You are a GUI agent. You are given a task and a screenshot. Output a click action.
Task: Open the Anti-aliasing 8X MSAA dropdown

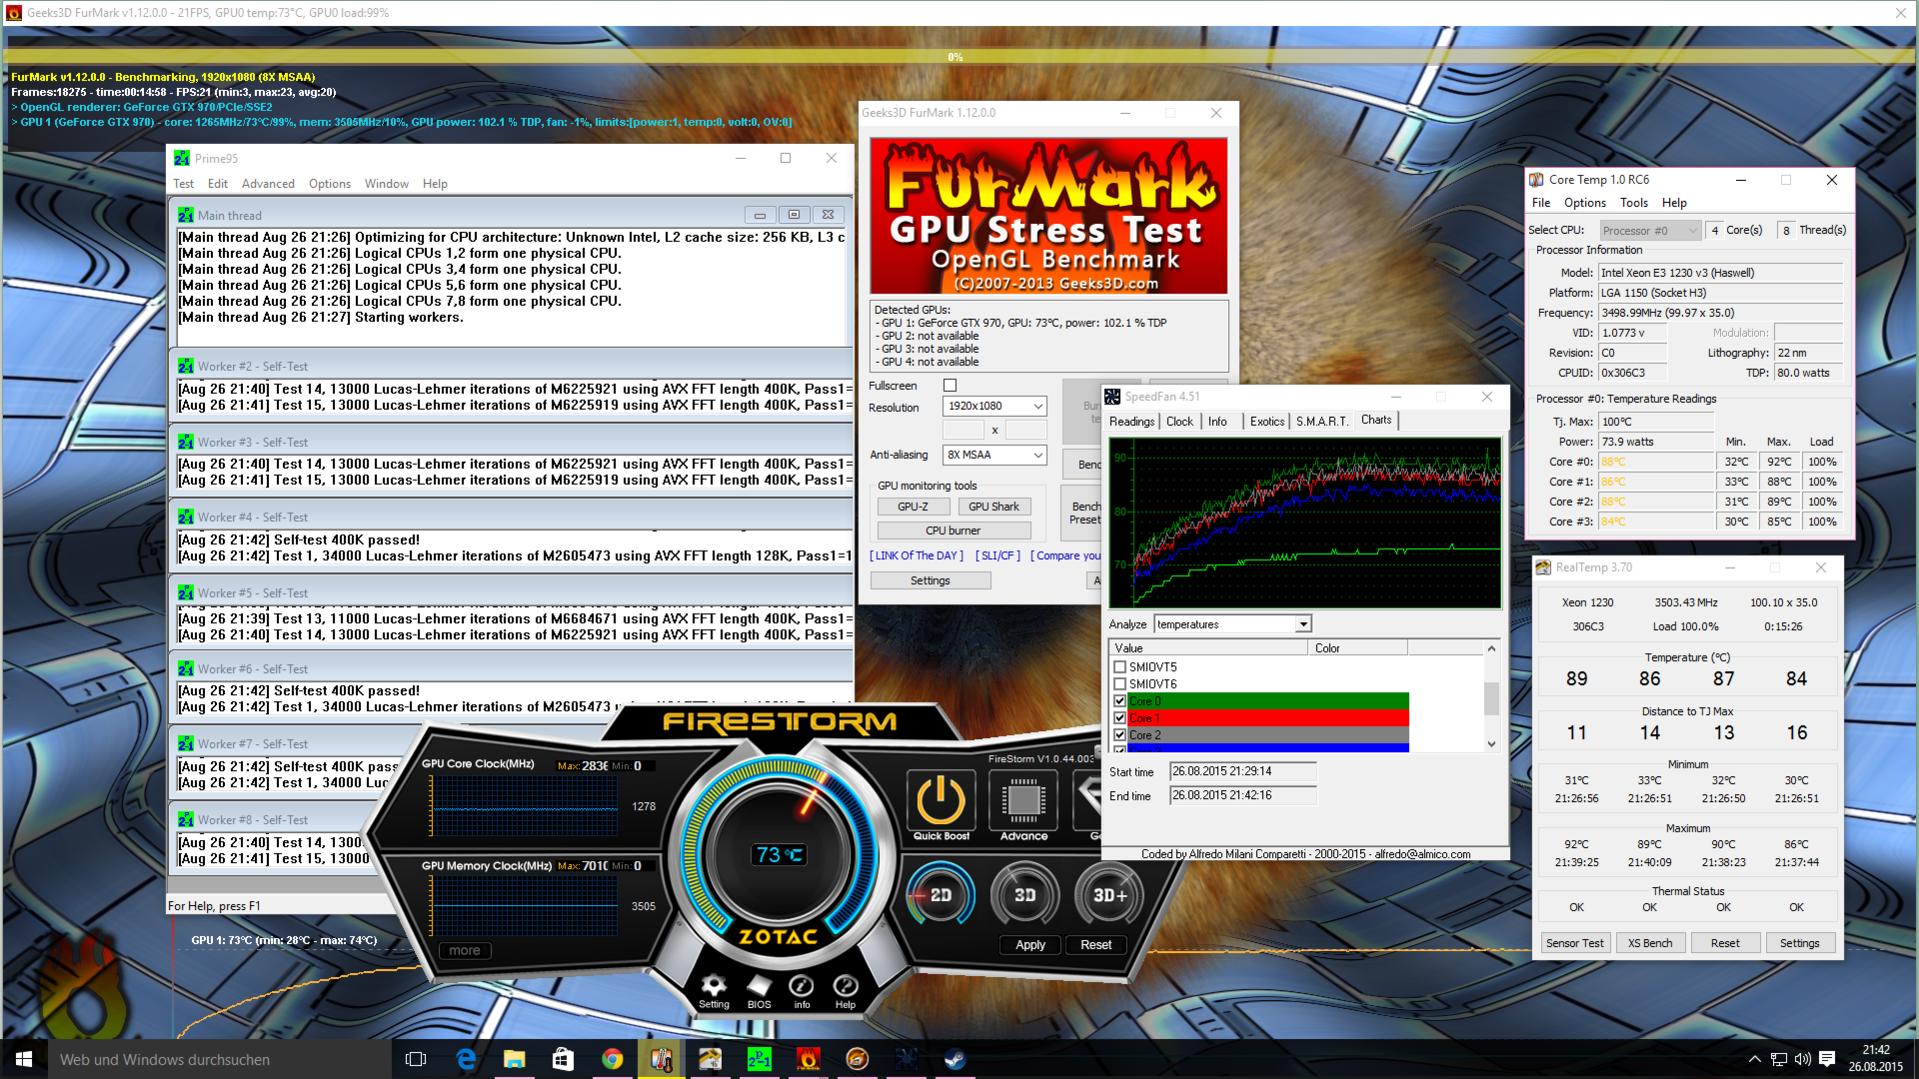[x=994, y=454]
